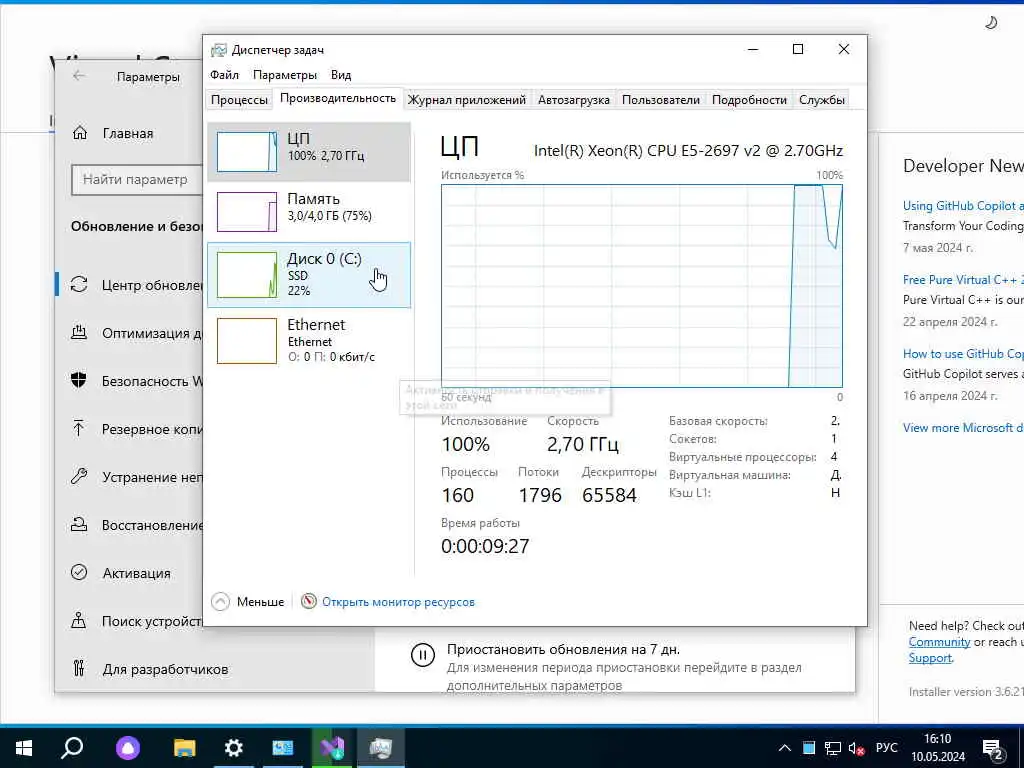Open the Windows Start menu

coord(24,747)
